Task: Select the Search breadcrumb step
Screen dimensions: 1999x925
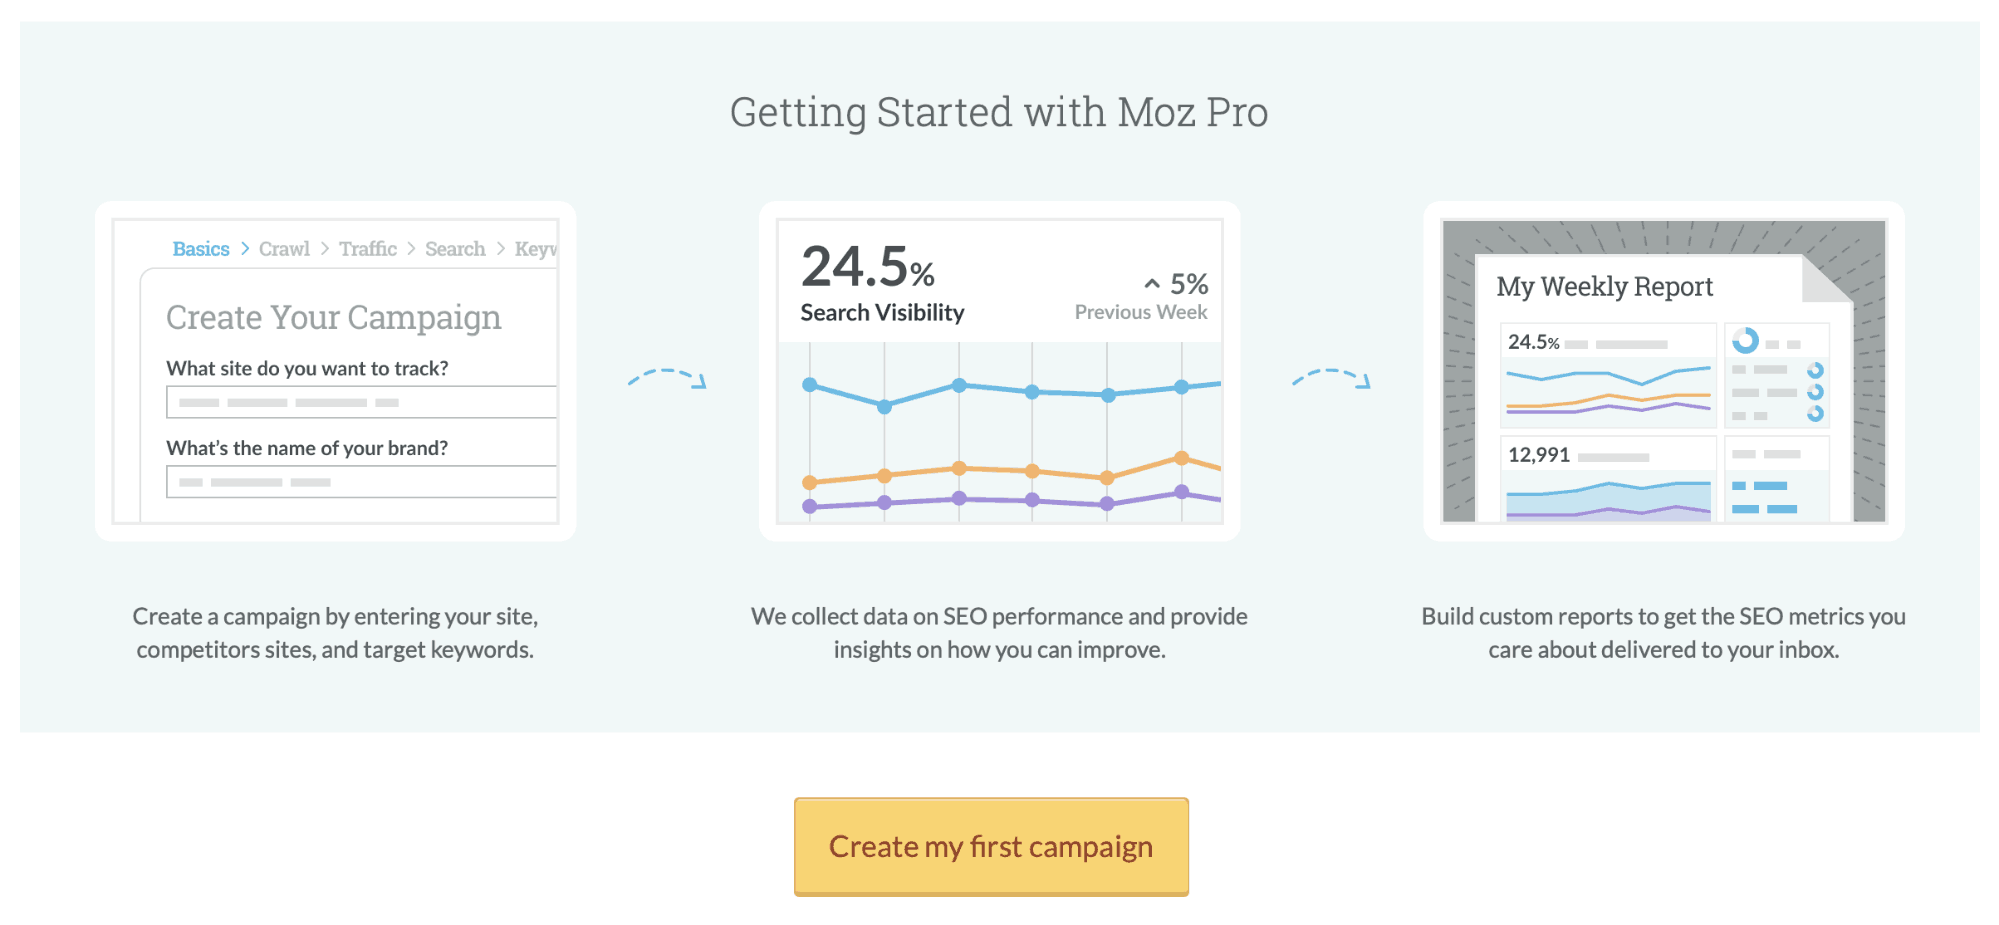Action: click(x=455, y=248)
